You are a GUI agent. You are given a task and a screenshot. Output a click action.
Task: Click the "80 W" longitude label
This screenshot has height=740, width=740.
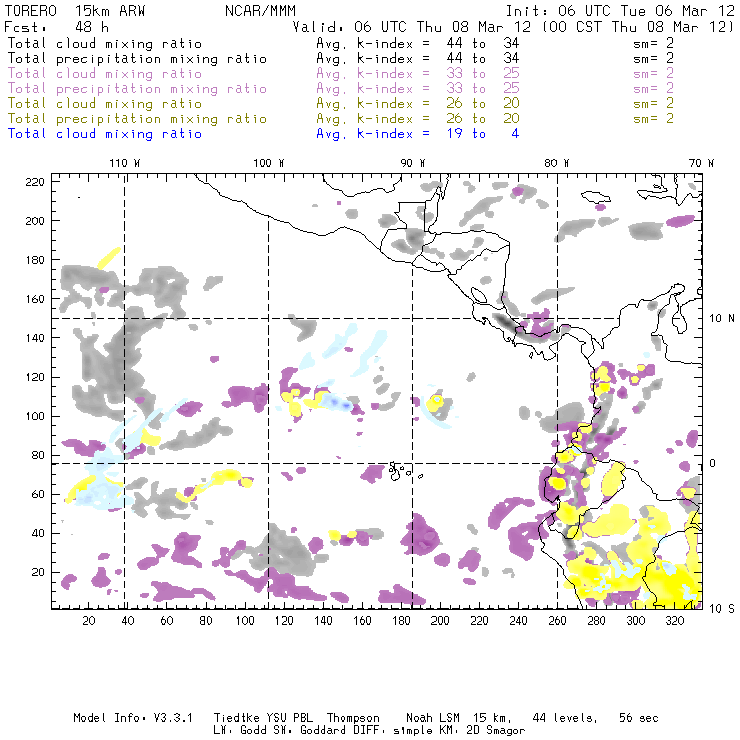556,163
